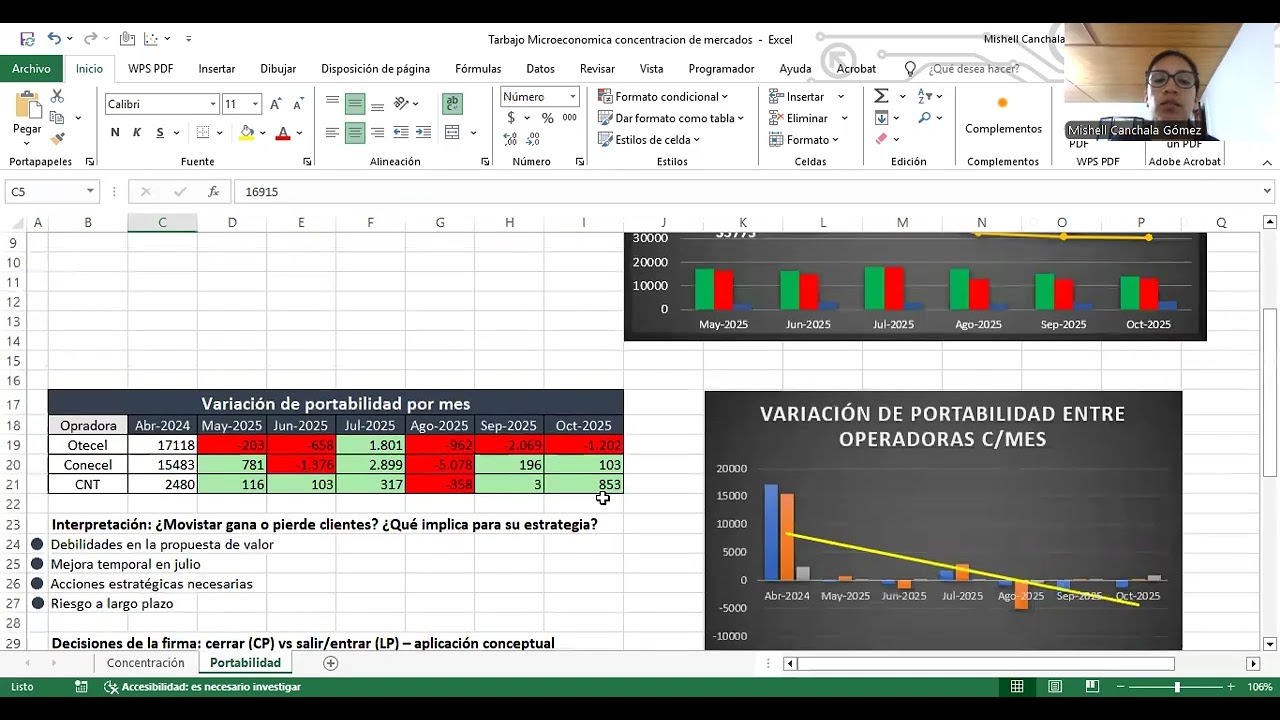
Task: Click the Clear eraser icon
Action: tap(881, 139)
